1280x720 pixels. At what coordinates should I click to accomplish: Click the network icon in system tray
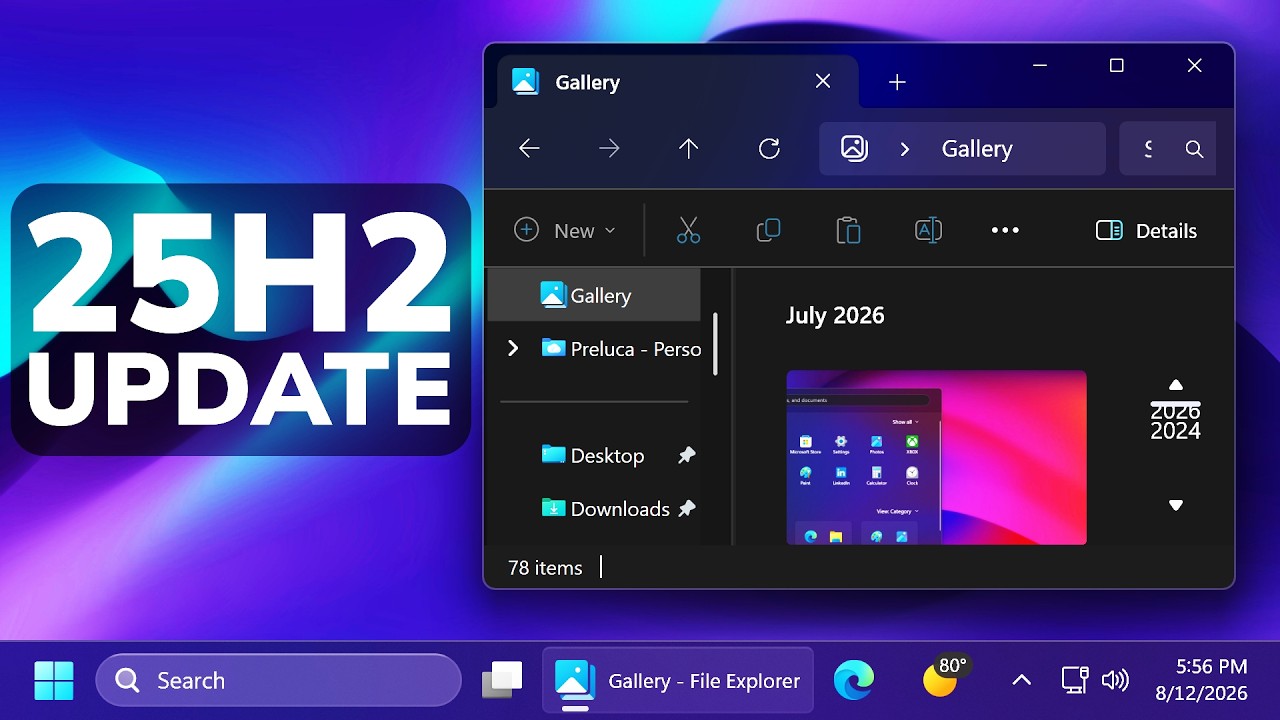pos(1075,680)
